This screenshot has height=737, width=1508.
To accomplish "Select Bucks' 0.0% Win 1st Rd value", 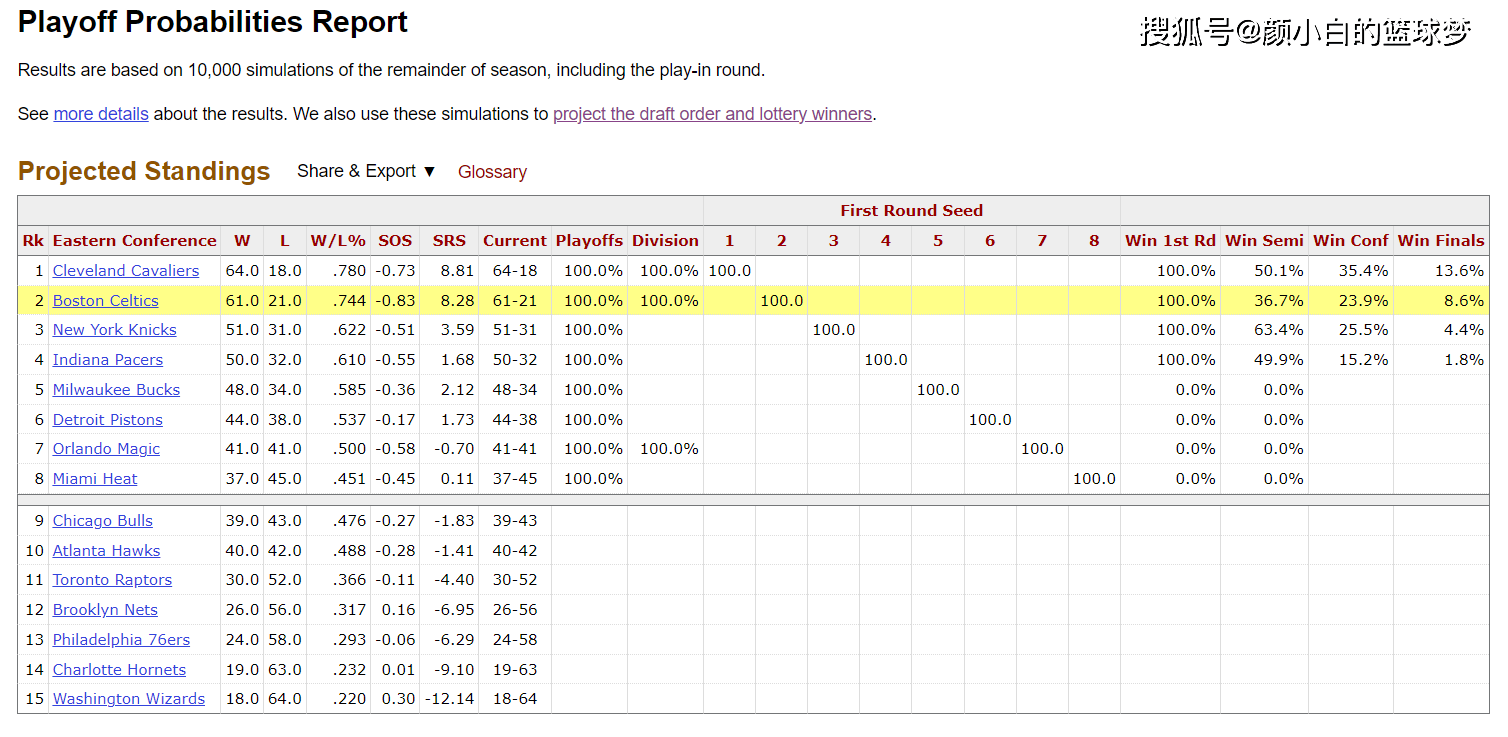I will [1195, 389].
